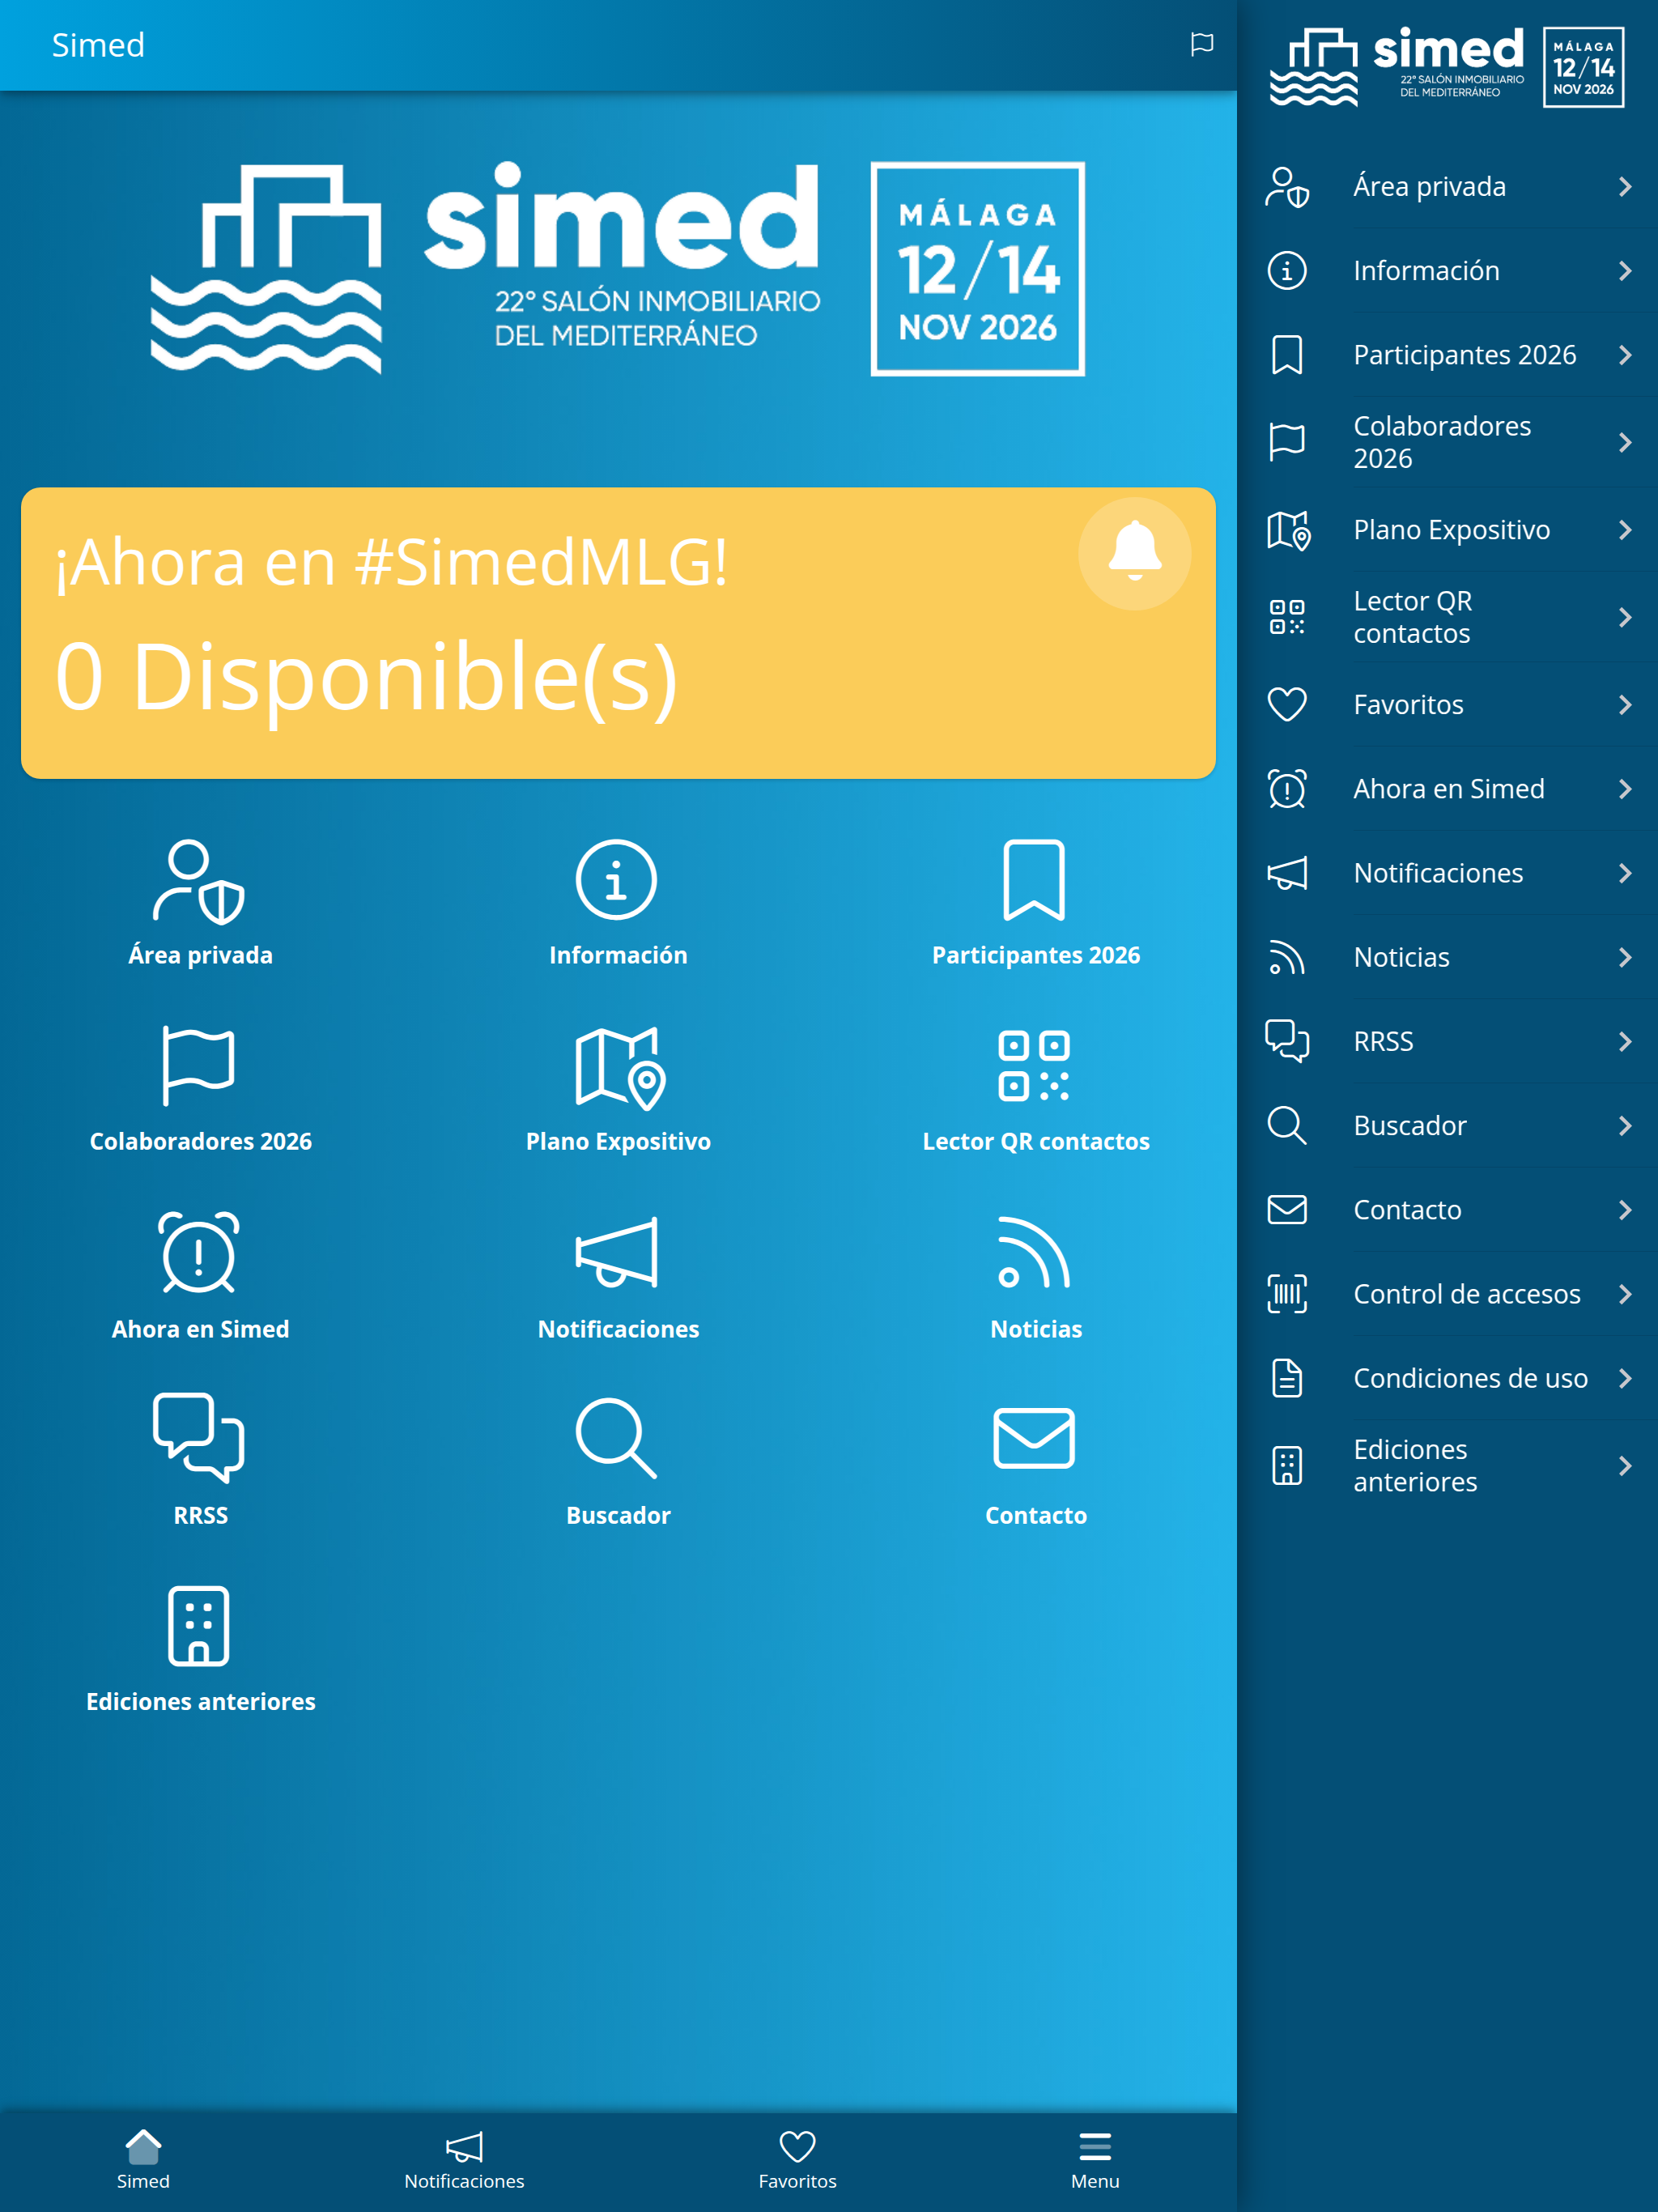The width and height of the screenshot is (1658, 2212).
Task: Click sidebar Condiciones de uso document icon
Action: click(x=1287, y=1378)
